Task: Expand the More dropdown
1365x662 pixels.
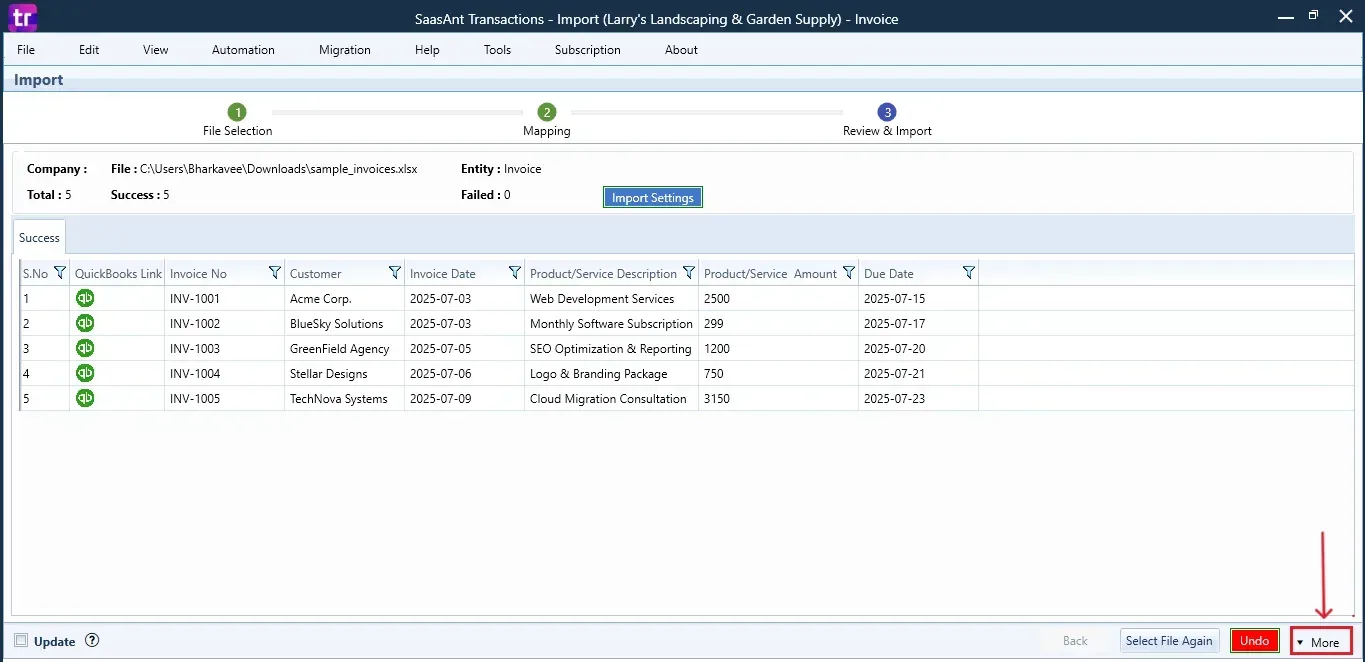Action: [1321, 642]
